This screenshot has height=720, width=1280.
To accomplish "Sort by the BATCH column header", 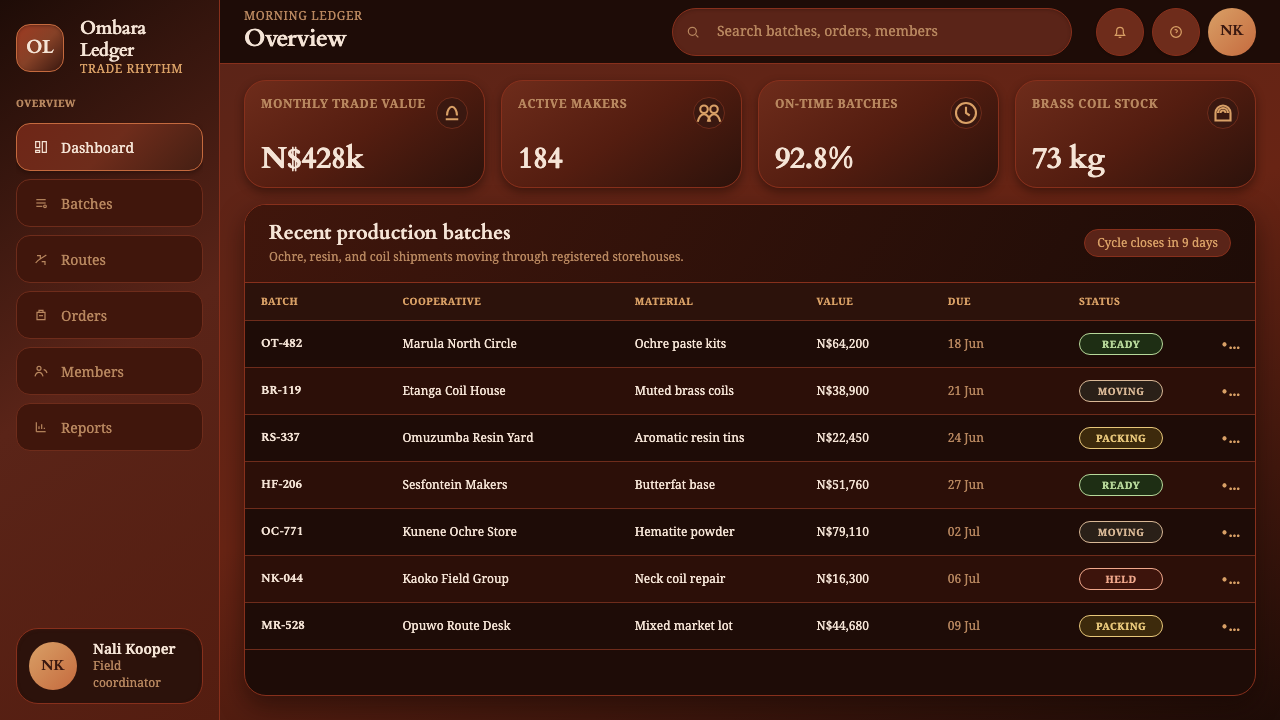I will click(x=279, y=301).
